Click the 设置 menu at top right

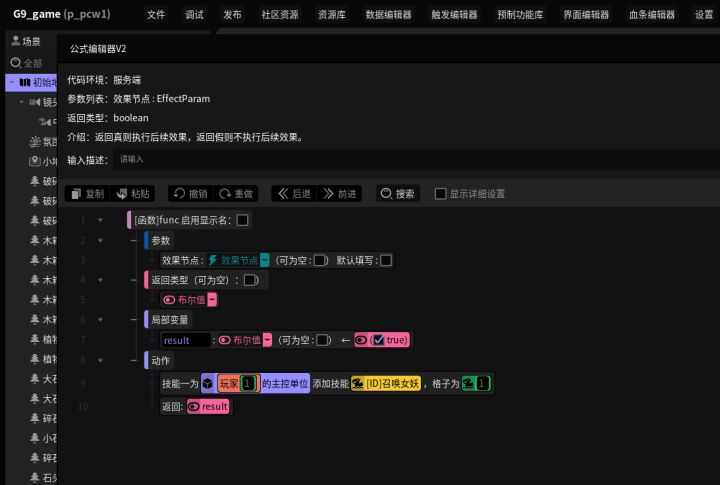point(703,15)
